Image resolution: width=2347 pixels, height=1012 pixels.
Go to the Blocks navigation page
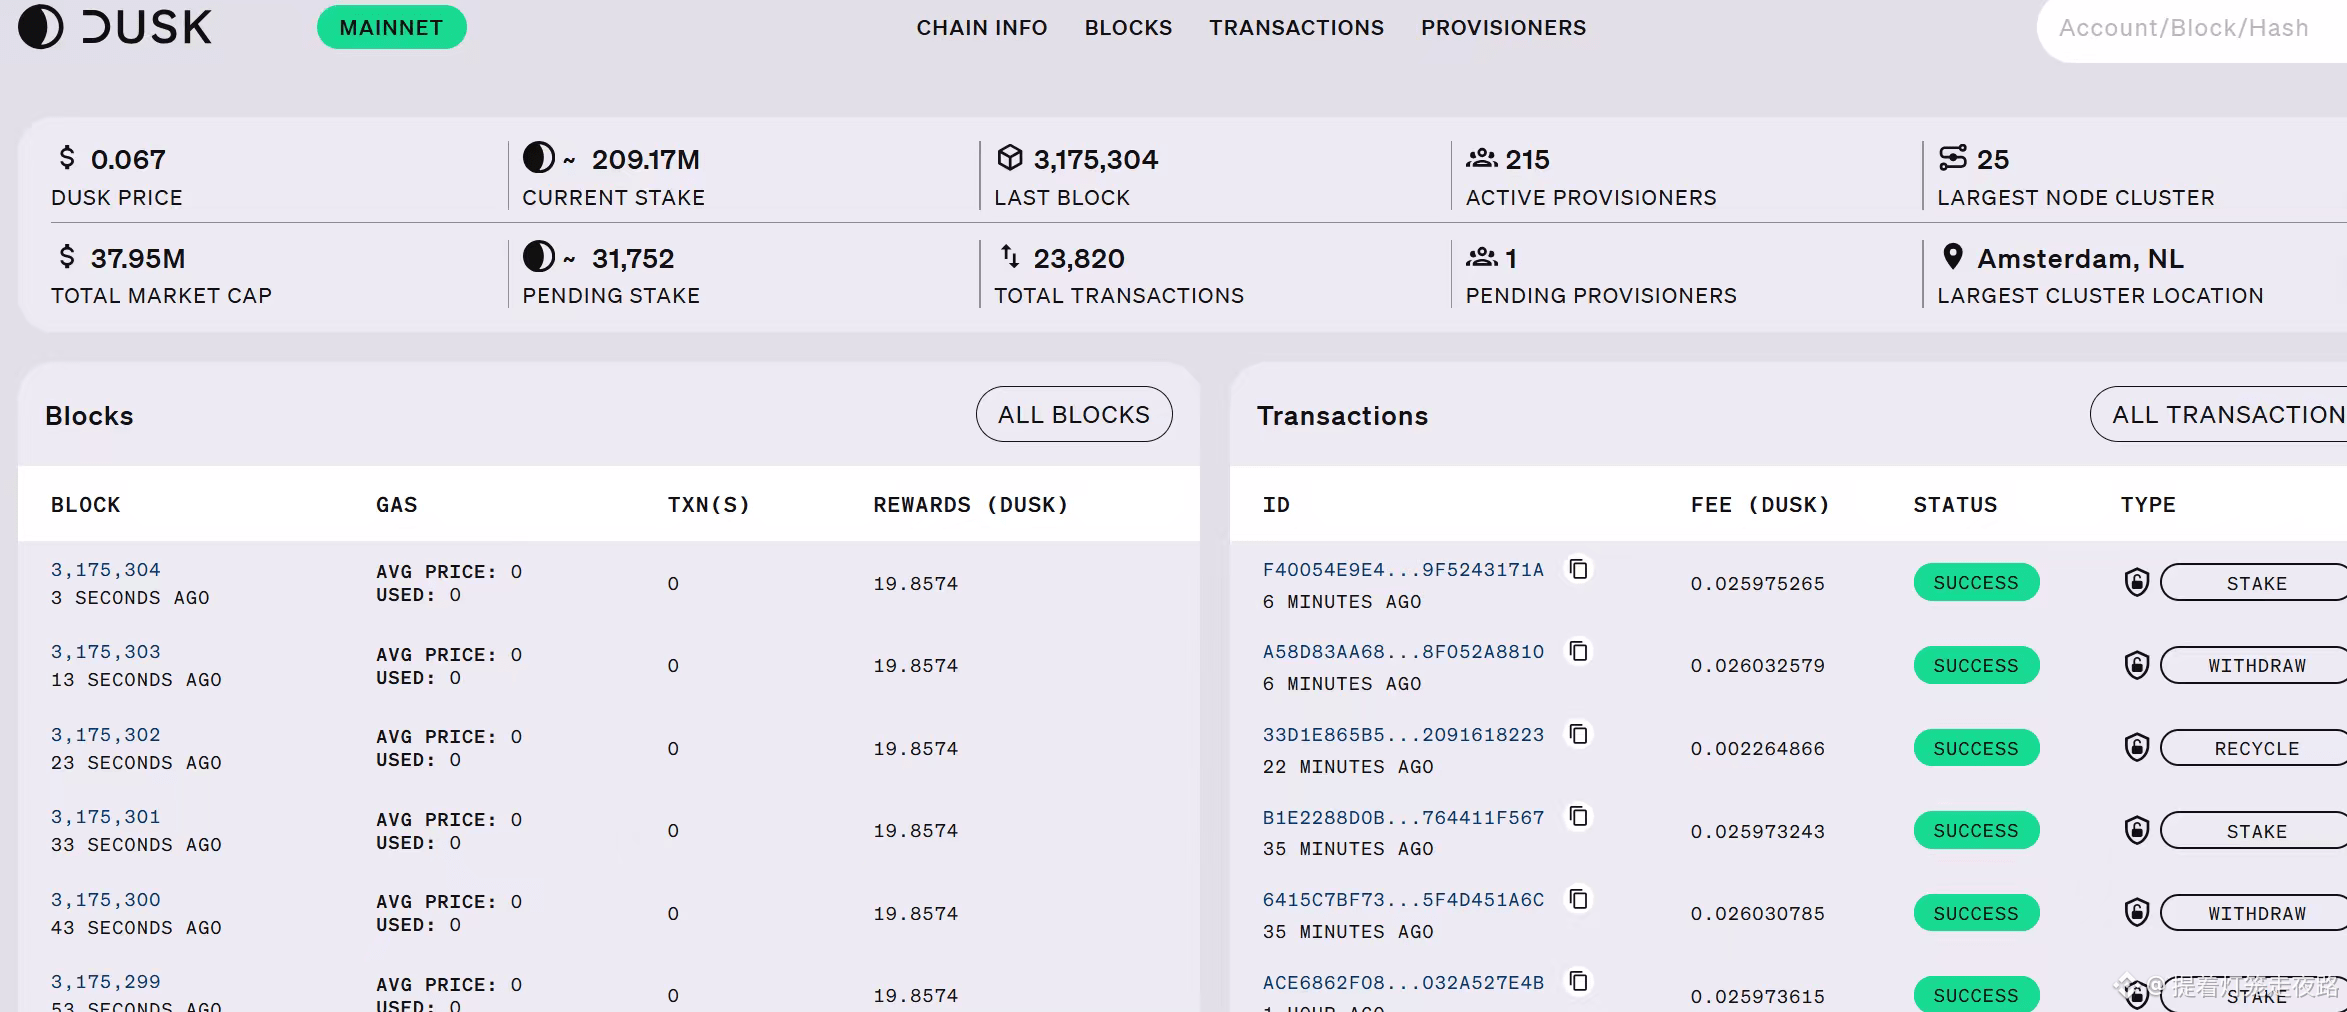1128,28
